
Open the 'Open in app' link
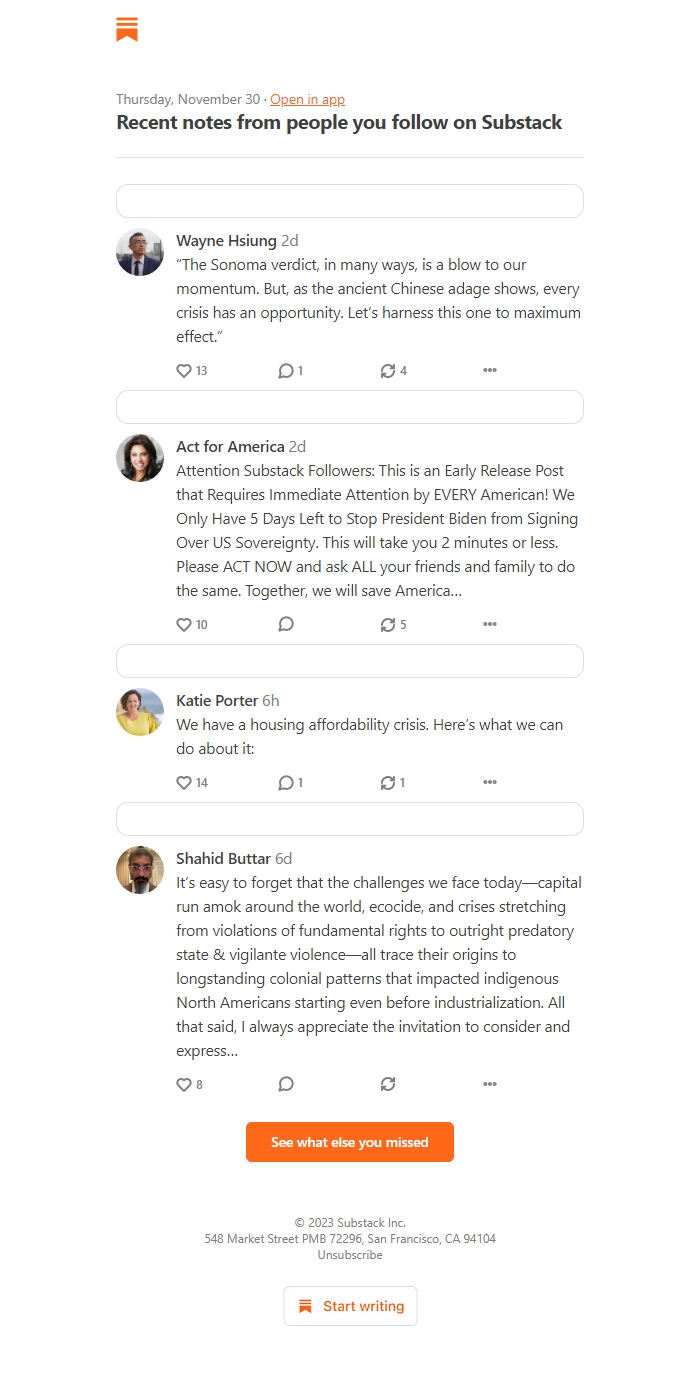point(307,99)
